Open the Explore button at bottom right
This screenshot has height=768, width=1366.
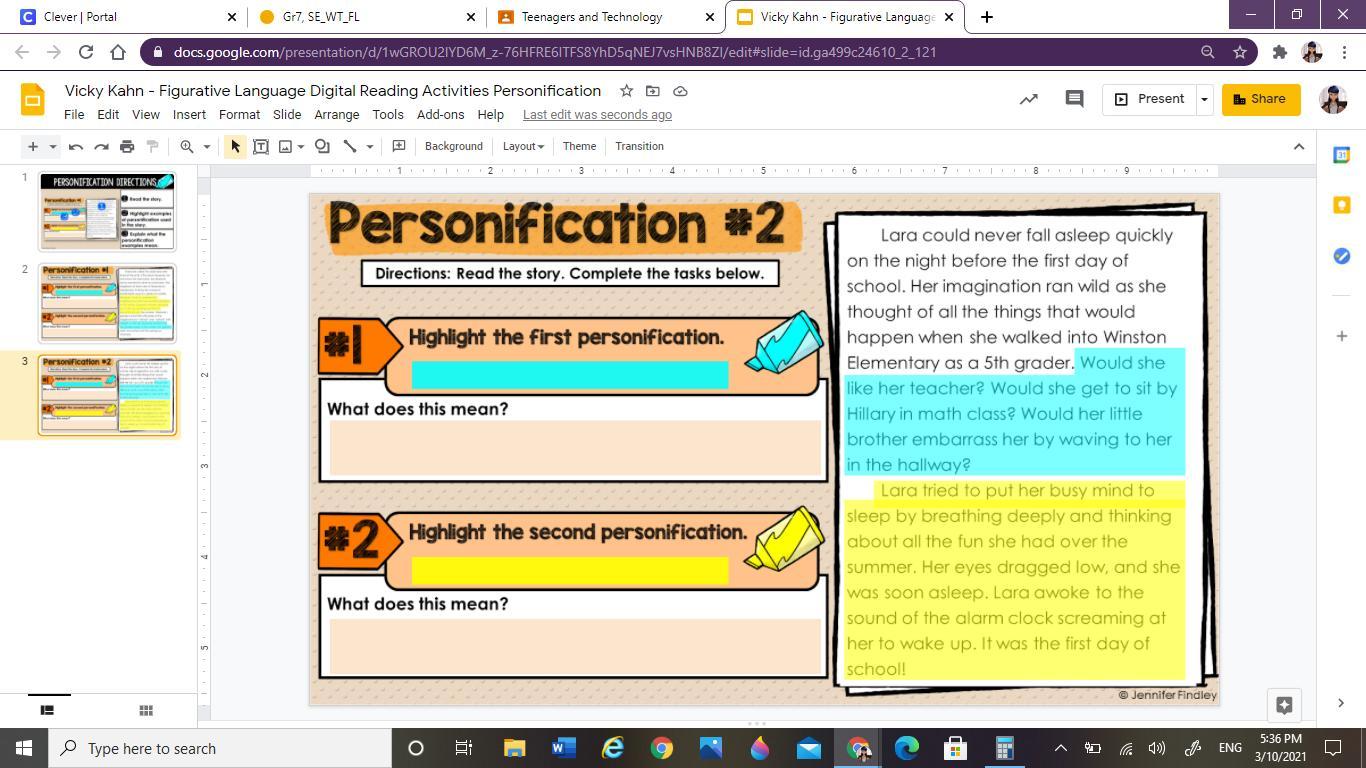coord(1285,704)
